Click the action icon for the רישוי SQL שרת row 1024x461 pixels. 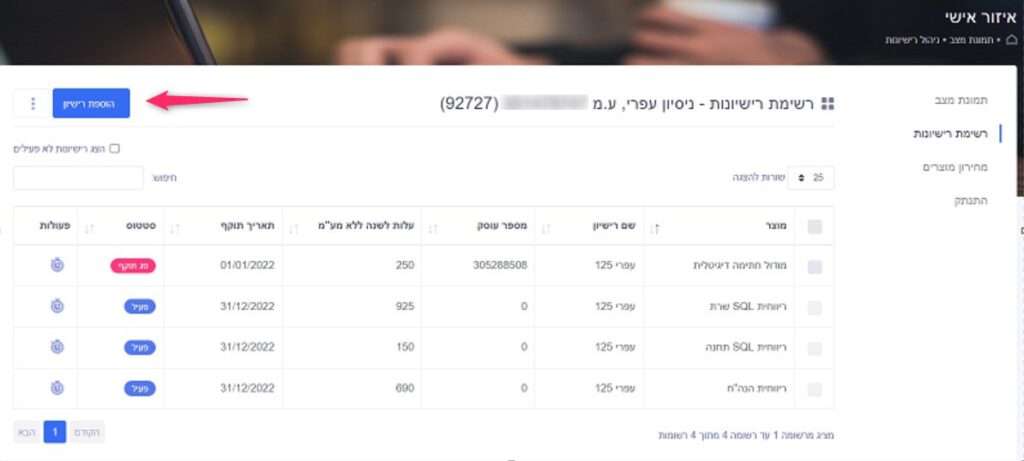[57, 306]
